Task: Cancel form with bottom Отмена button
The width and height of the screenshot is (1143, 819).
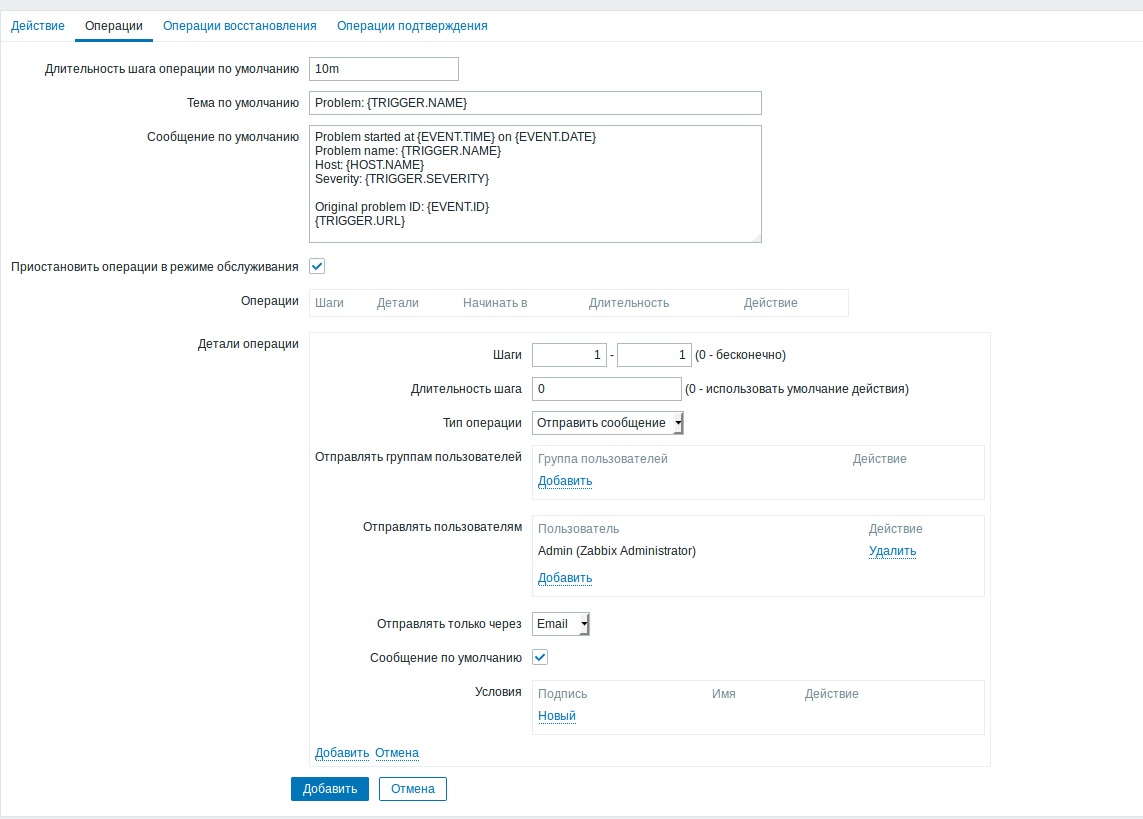Action: 412,788
